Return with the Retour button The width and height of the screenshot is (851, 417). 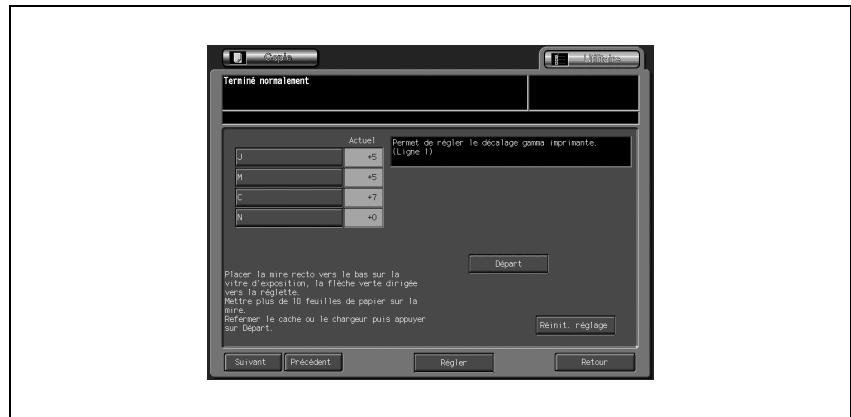coord(594,362)
